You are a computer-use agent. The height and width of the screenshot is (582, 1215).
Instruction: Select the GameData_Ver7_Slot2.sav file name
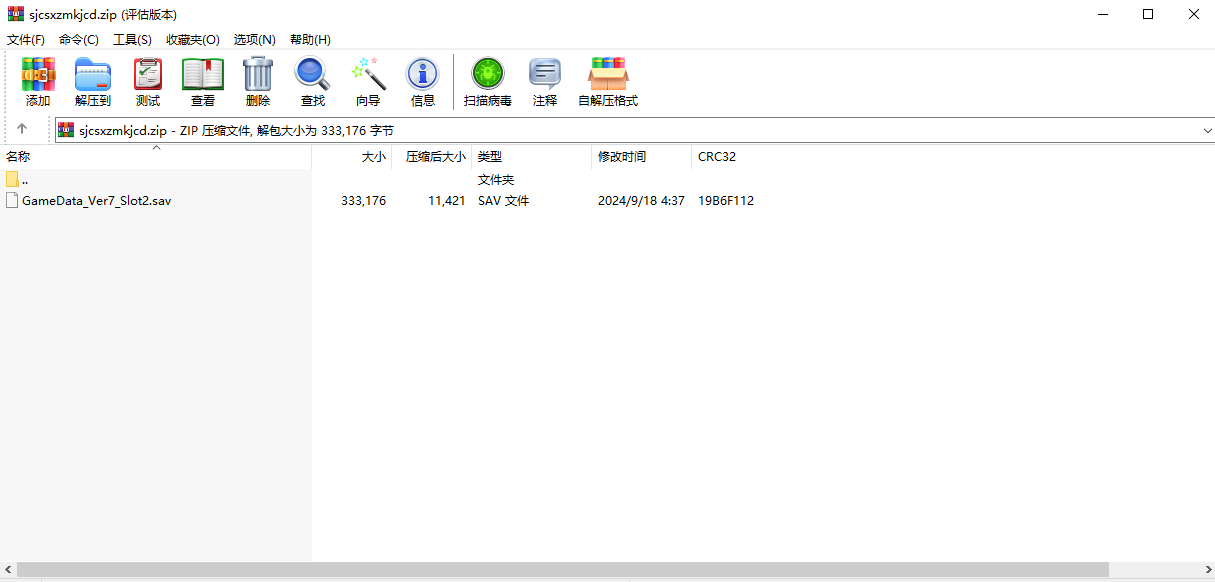click(x=97, y=200)
